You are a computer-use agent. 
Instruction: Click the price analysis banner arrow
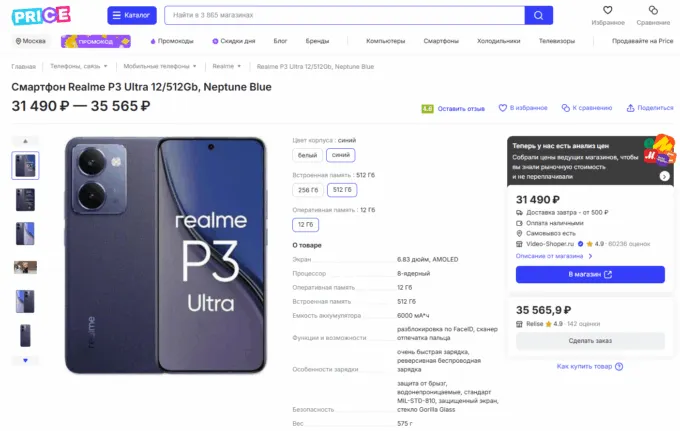point(665,176)
